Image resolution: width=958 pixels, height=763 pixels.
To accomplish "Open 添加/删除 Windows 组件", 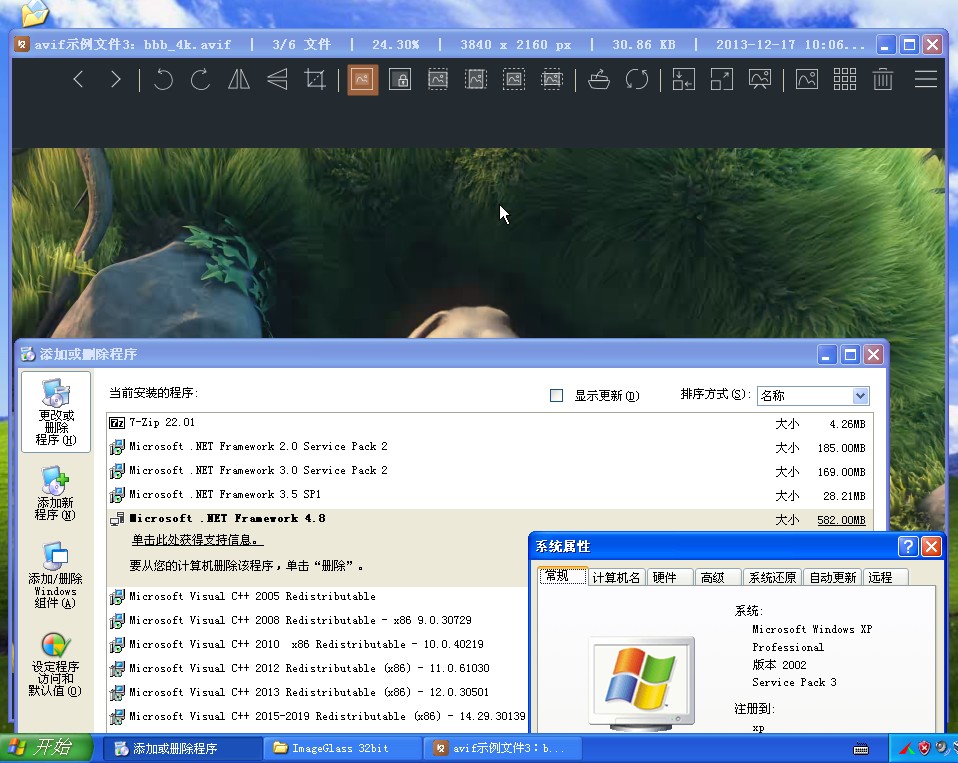I will pos(56,575).
